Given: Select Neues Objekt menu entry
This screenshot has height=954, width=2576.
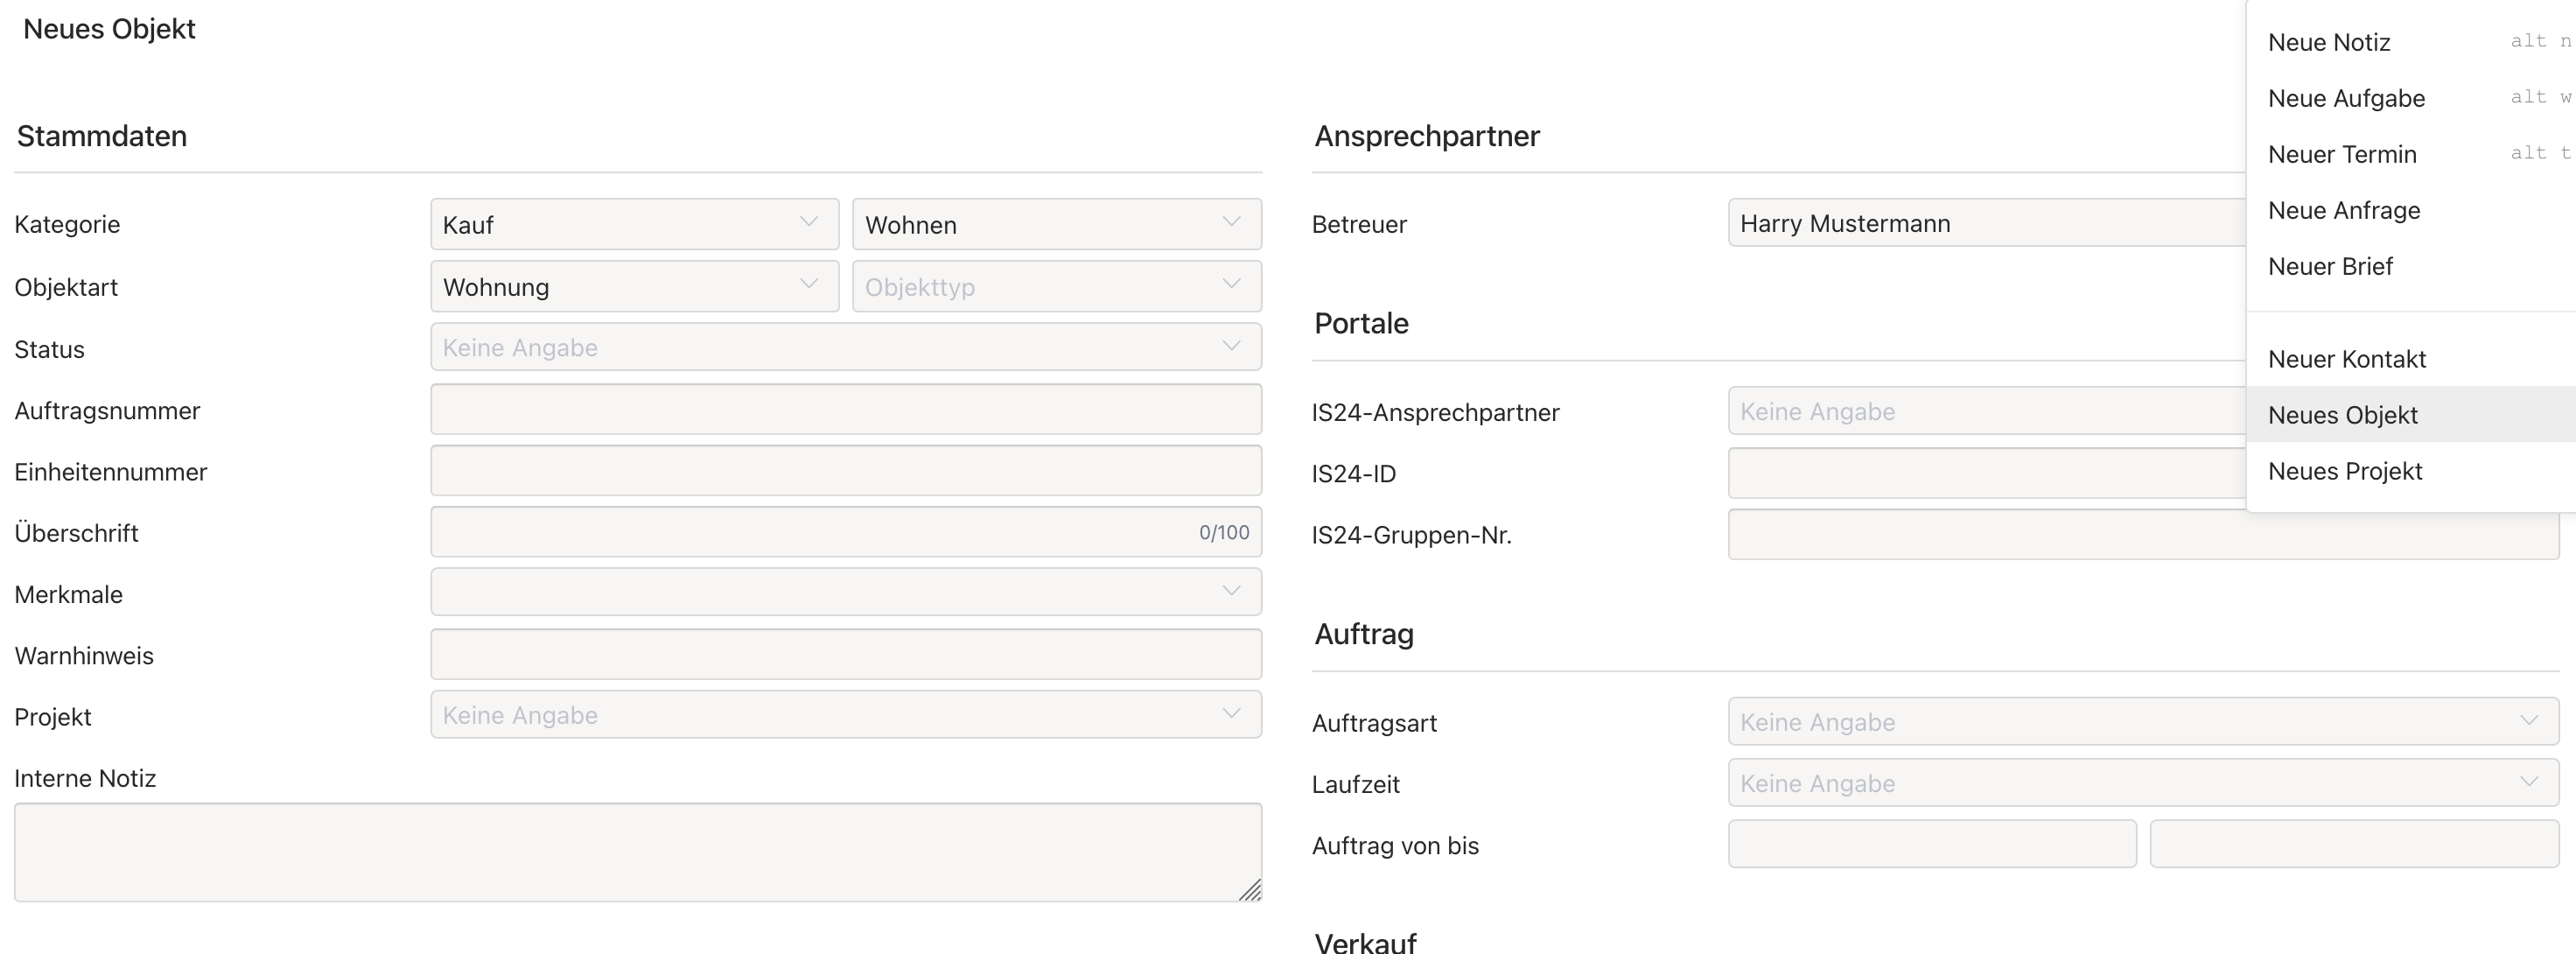Looking at the screenshot, I should click(2411, 415).
